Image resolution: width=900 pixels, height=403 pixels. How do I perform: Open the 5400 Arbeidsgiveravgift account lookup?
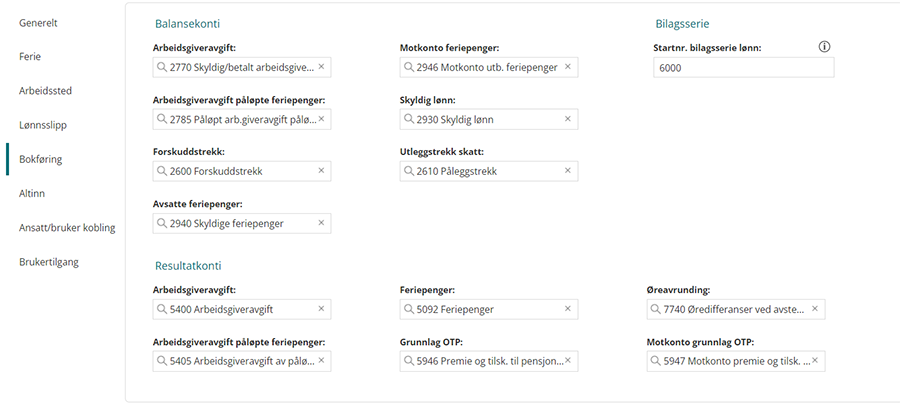point(242,309)
